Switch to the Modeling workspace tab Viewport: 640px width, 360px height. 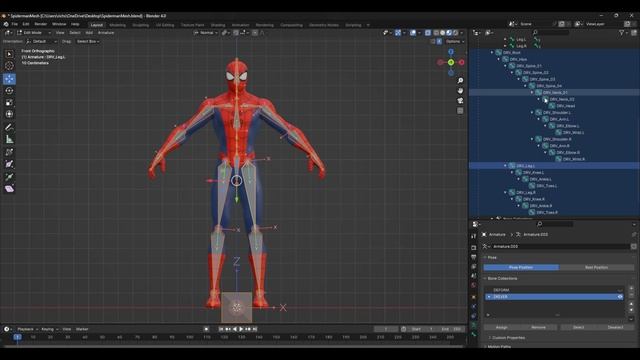[x=118, y=25]
